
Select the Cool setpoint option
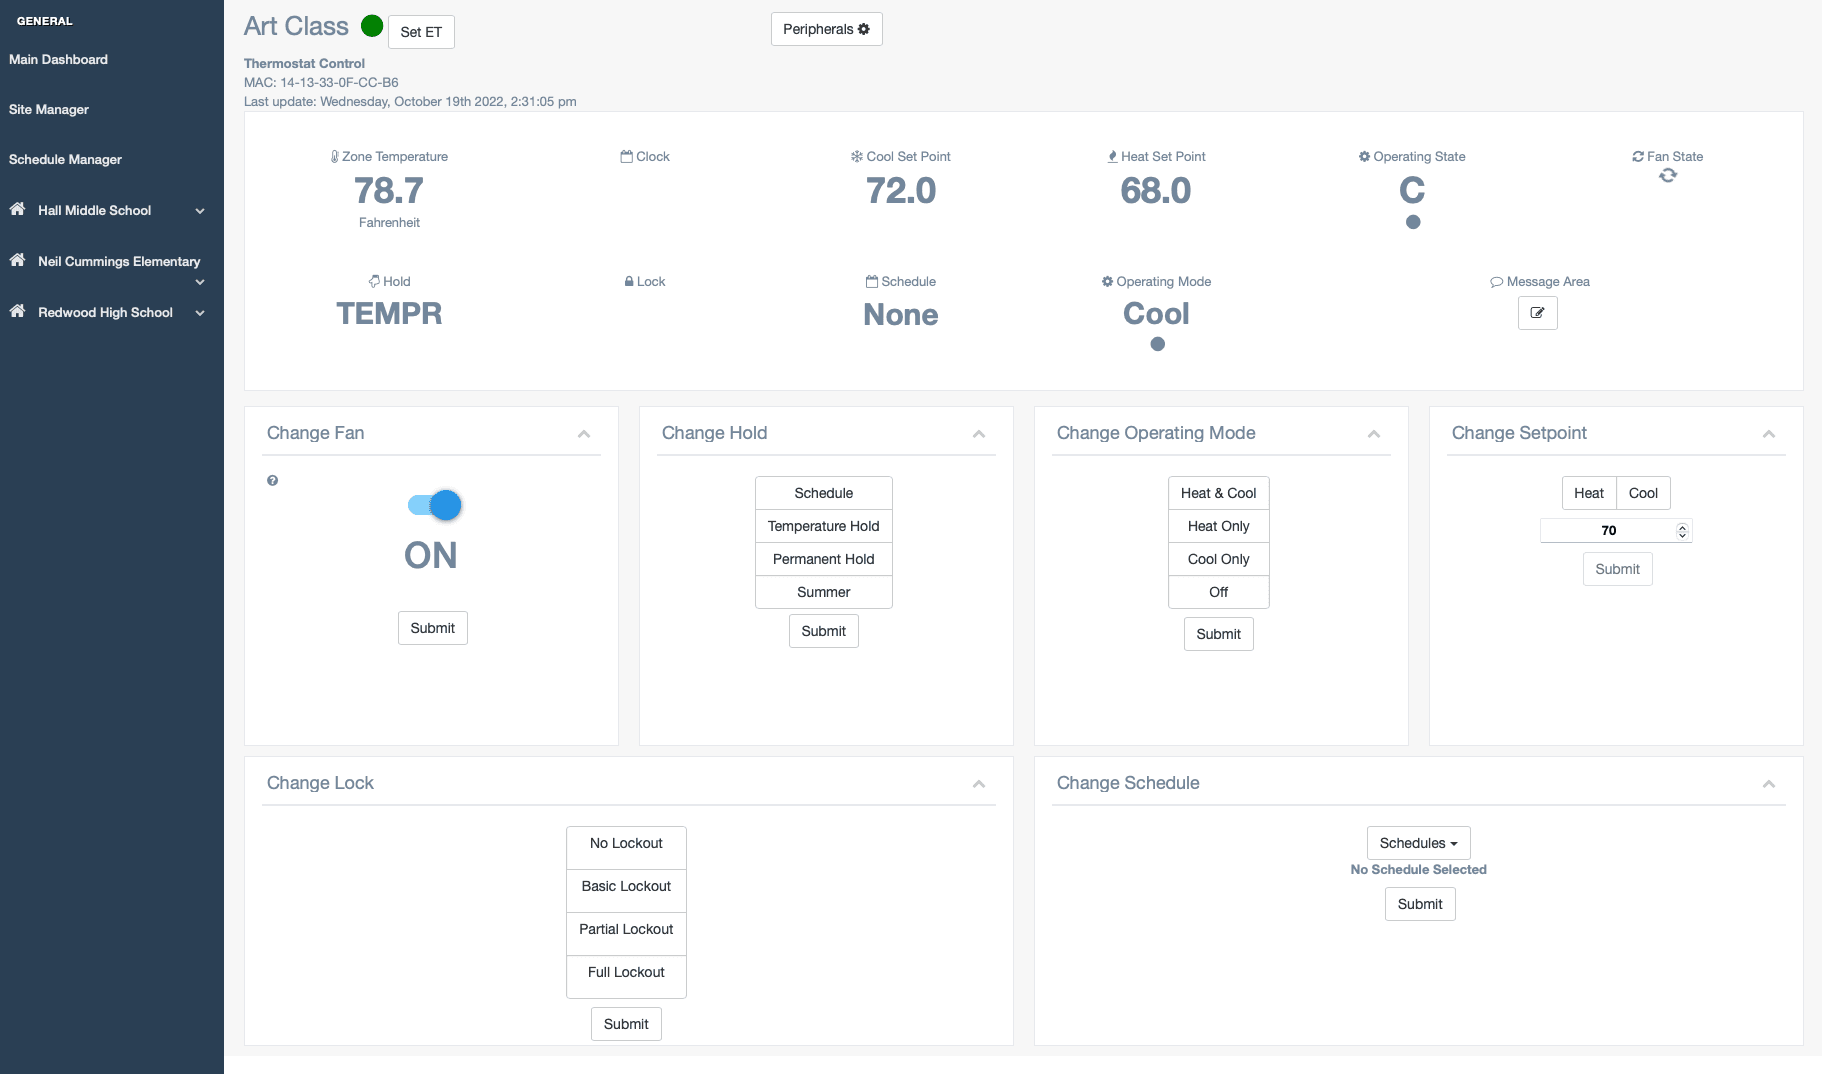click(x=1643, y=493)
